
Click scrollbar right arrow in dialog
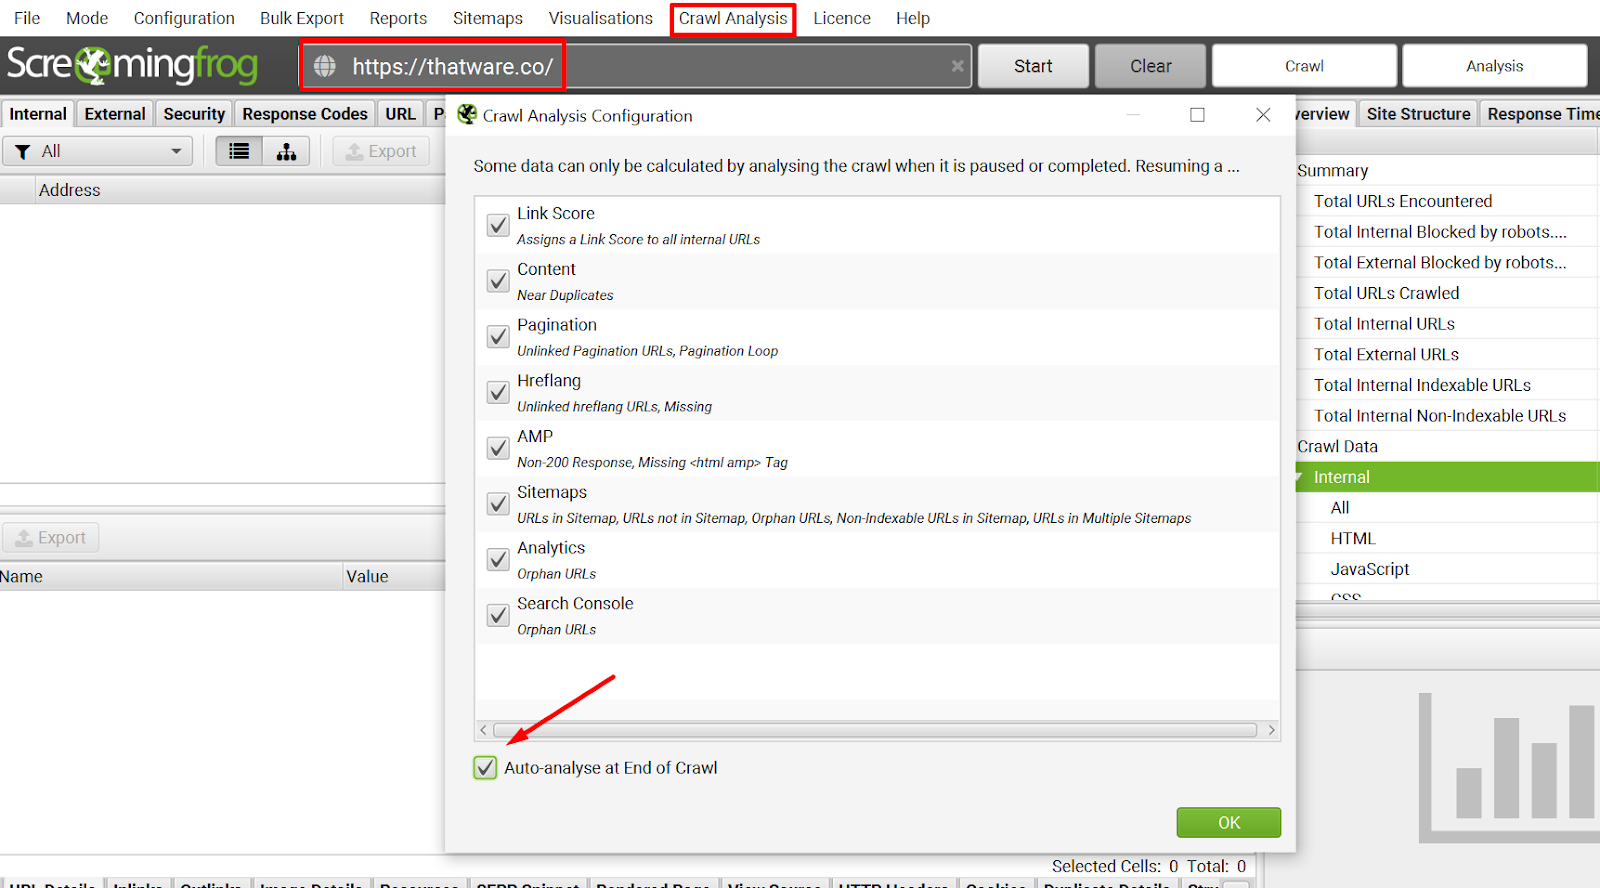click(1272, 730)
